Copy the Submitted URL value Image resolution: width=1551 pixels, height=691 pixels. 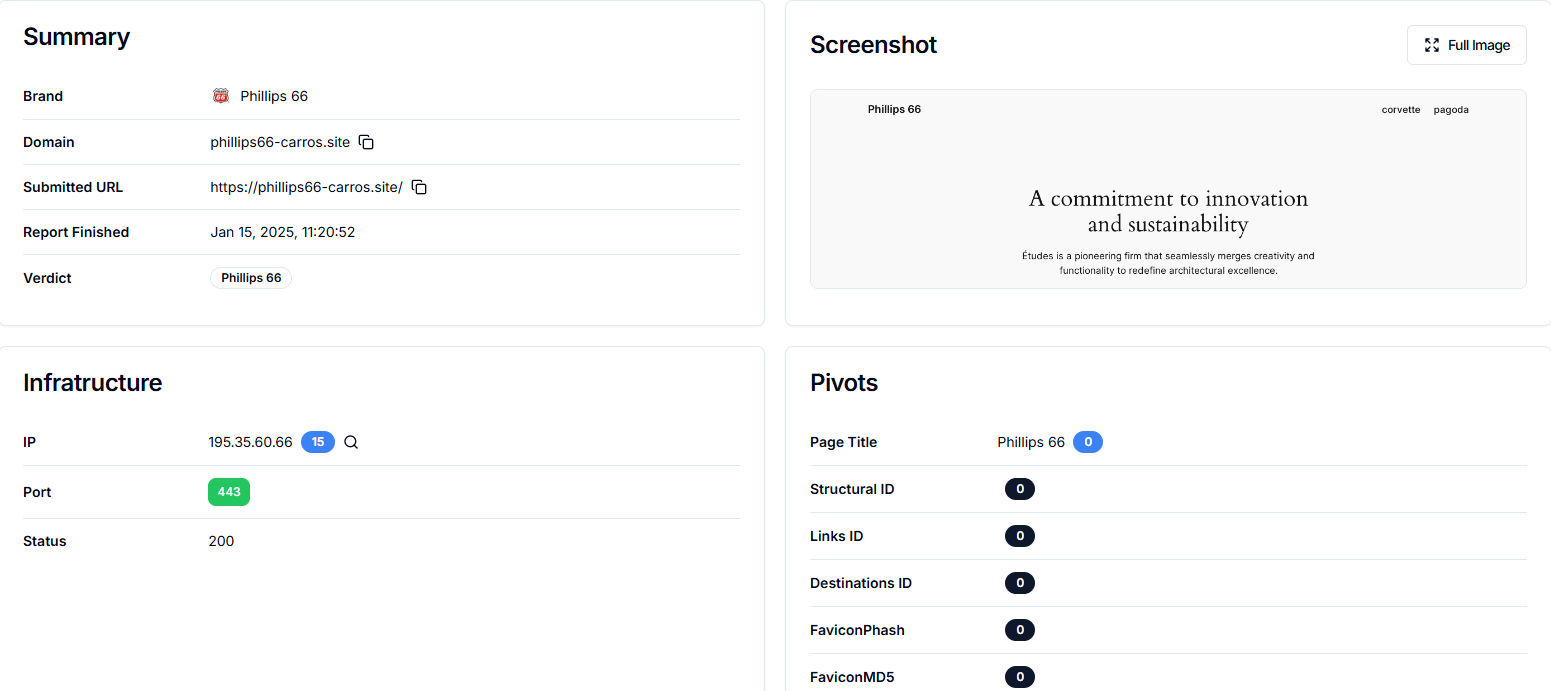(420, 187)
